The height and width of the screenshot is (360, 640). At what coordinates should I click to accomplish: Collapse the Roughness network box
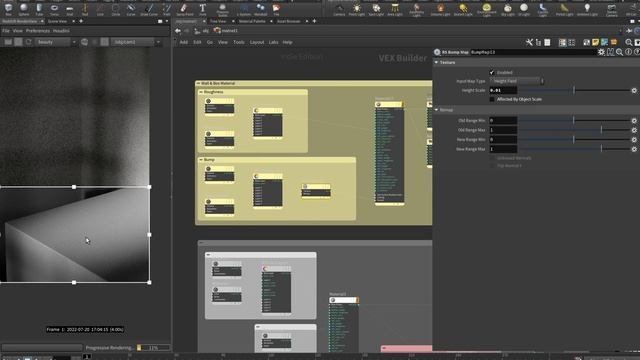click(201, 92)
